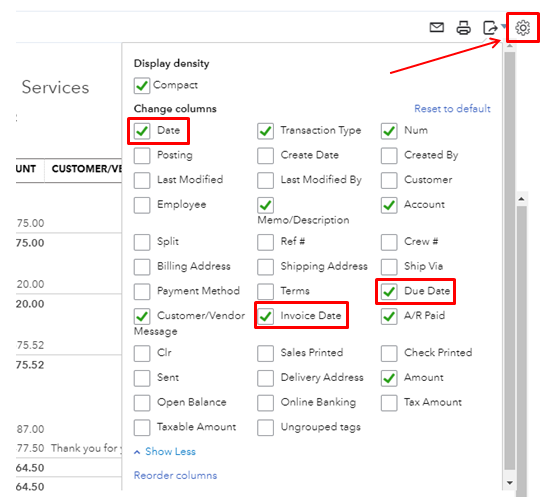Viewport: 543px width, 499px height.
Task: Uncheck the Compact display density checkbox
Action: pyautogui.click(x=142, y=86)
